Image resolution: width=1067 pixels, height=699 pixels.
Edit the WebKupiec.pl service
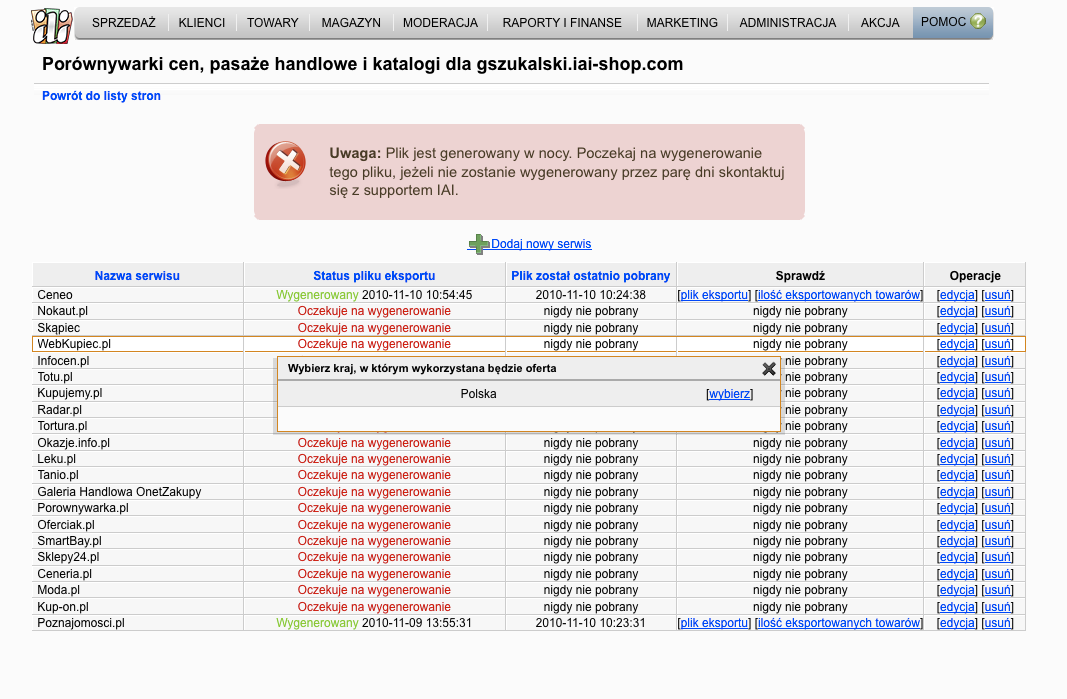[957, 344]
